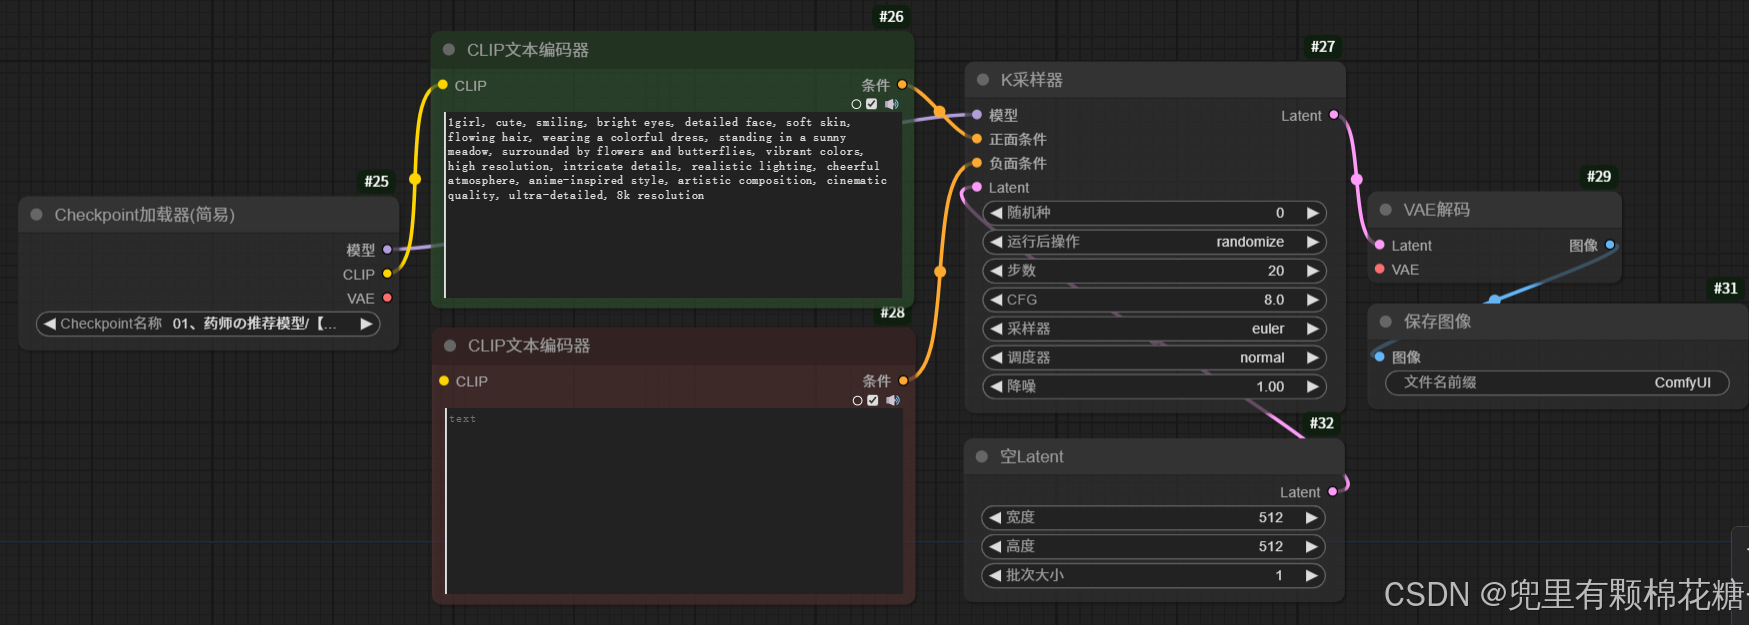Click the speaker icon in node #26
The height and width of the screenshot is (625, 1749).
click(892, 104)
